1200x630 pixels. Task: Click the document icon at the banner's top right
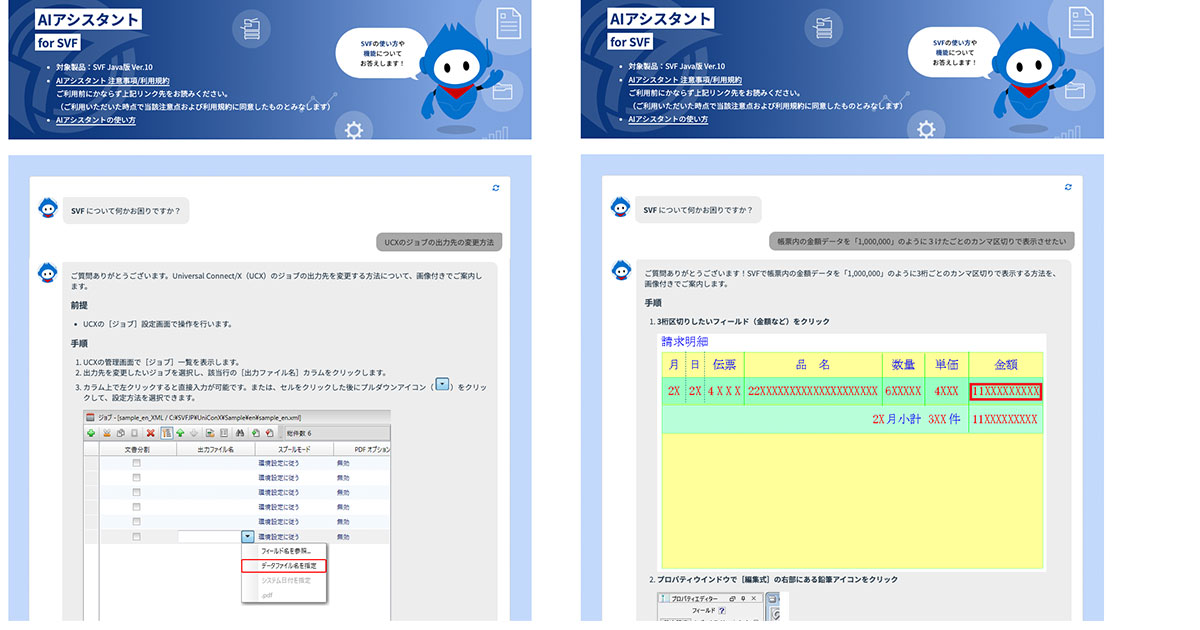click(507, 22)
